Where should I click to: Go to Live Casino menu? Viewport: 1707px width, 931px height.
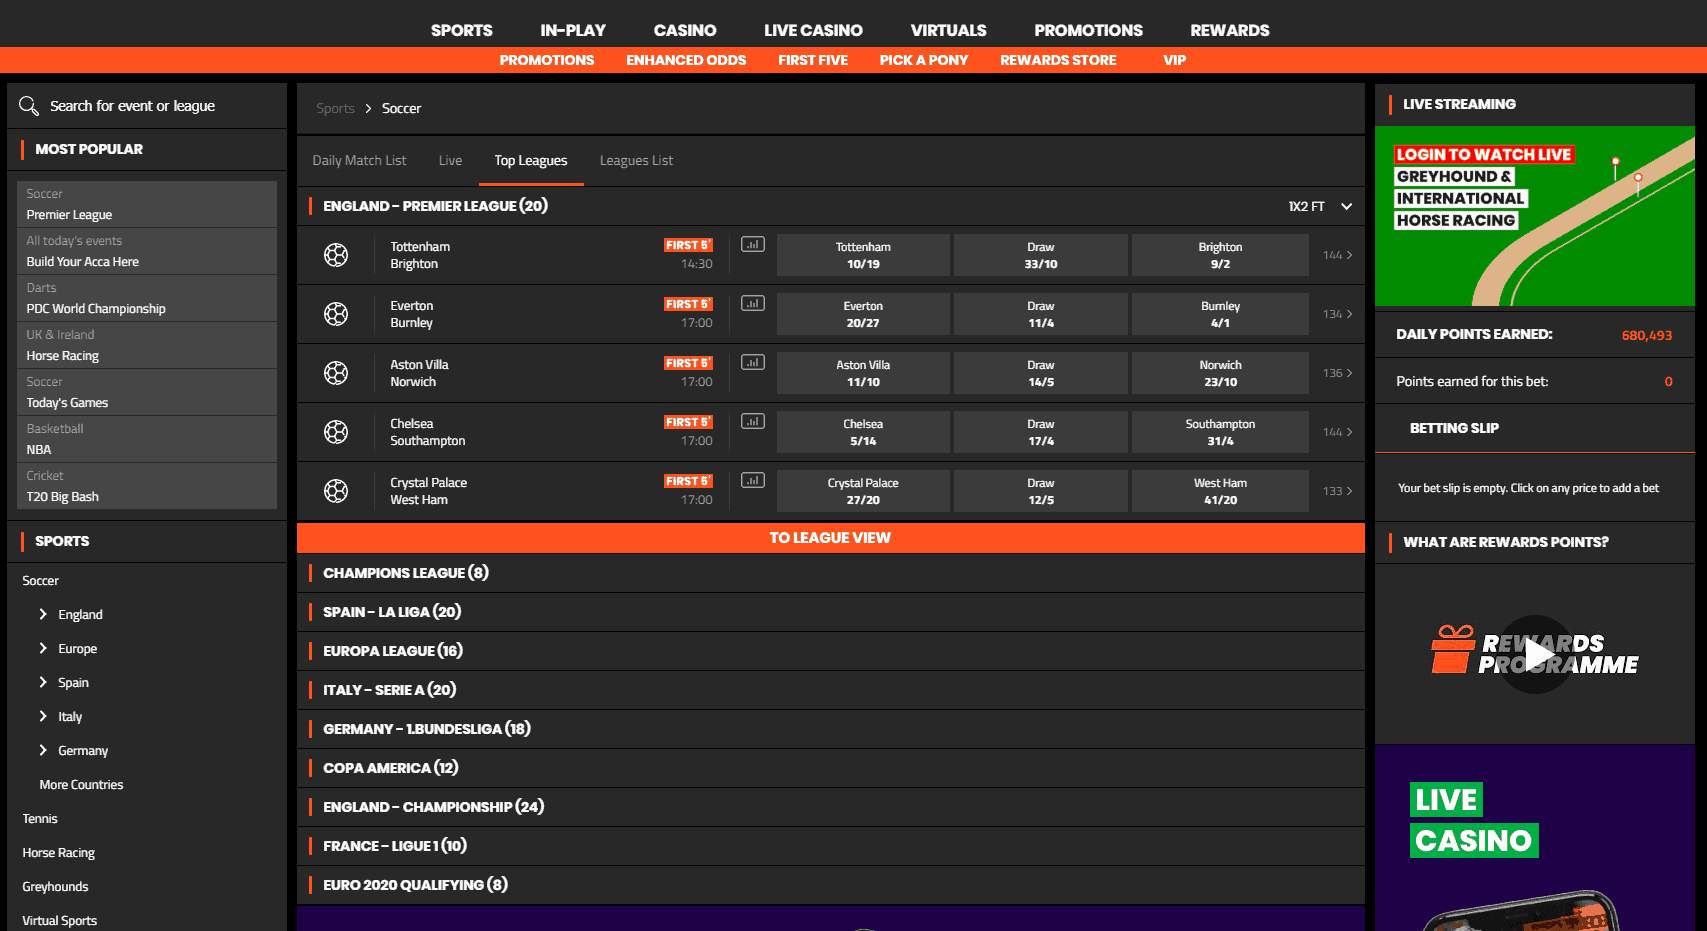pyautogui.click(x=813, y=30)
